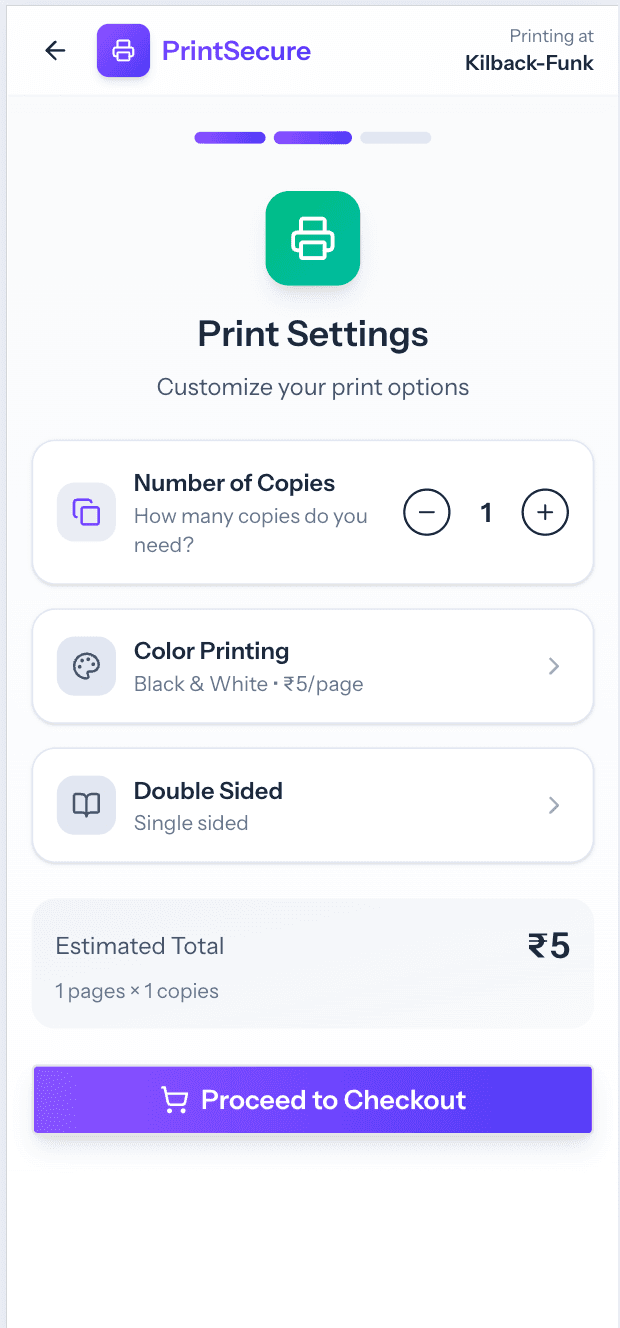Click the Estimated Total summary
The width and height of the screenshot is (620, 1328).
click(313, 963)
